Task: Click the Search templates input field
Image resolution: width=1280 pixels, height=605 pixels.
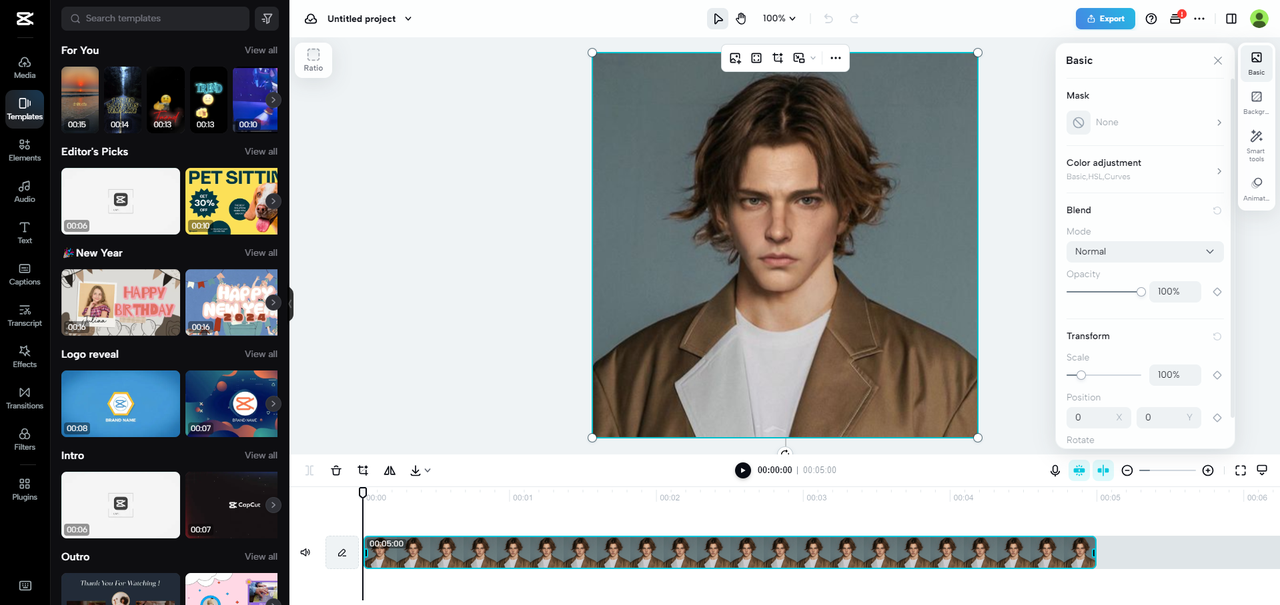Action: 155,18
